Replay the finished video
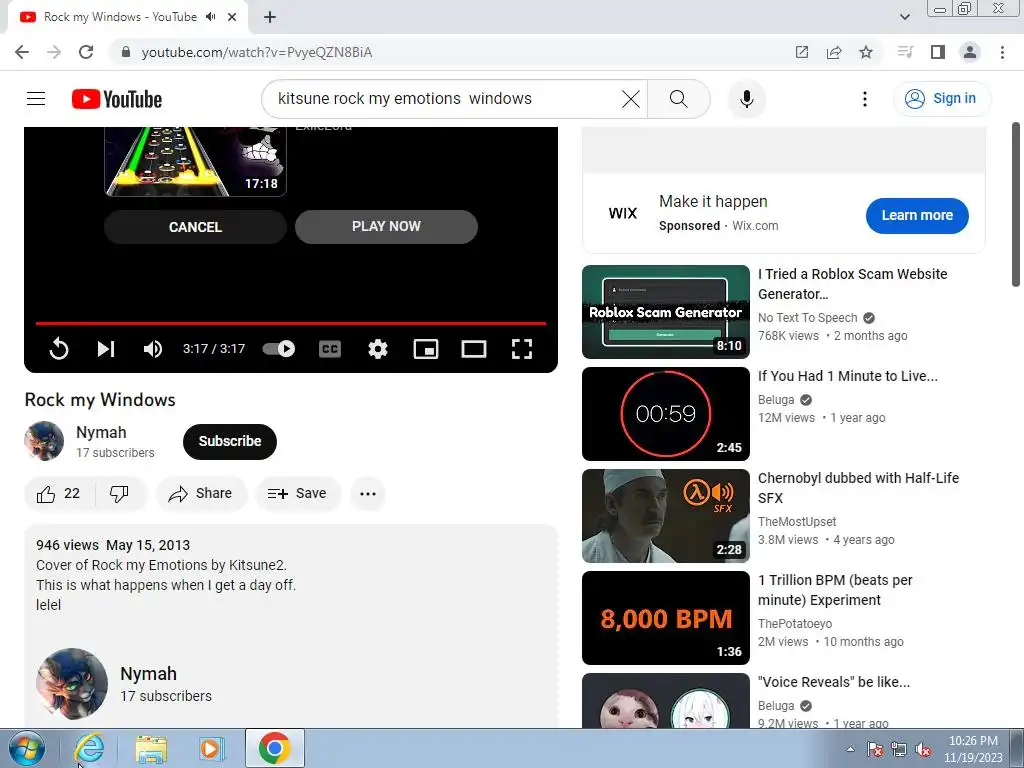 coord(59,349)
